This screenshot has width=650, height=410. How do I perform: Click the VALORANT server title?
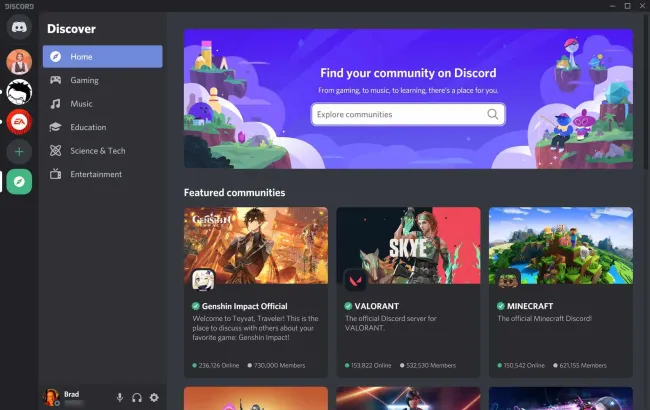pyautogui.click(x=376, y=306)
